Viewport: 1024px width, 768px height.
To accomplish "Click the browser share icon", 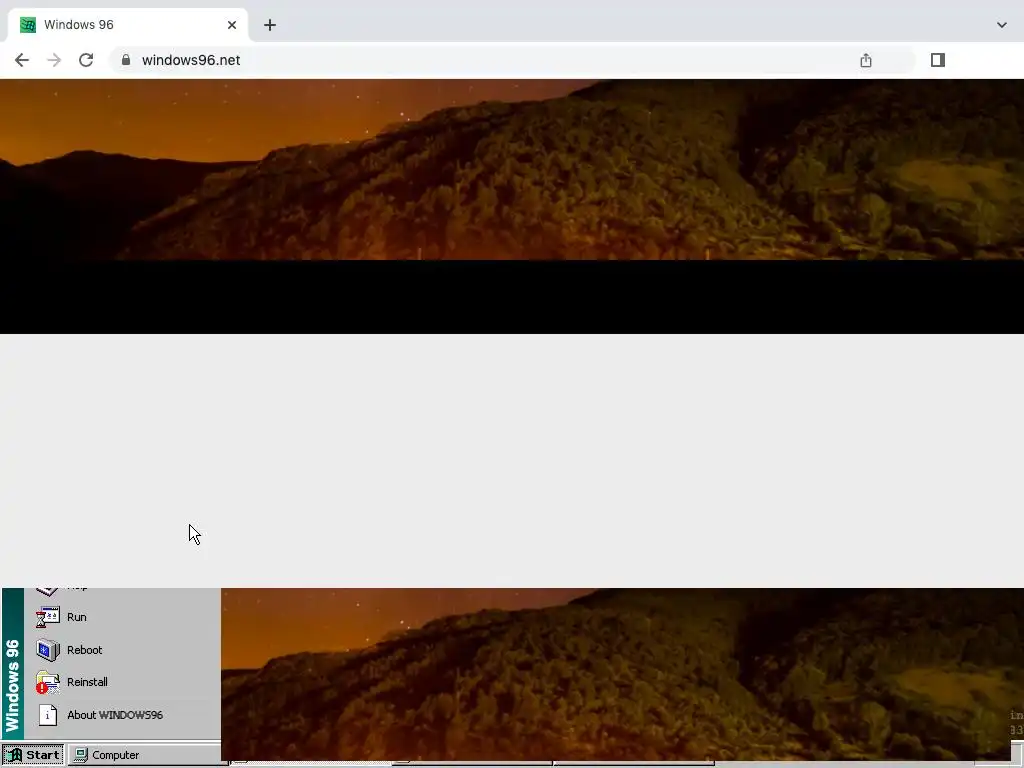I will coord(866,60).
